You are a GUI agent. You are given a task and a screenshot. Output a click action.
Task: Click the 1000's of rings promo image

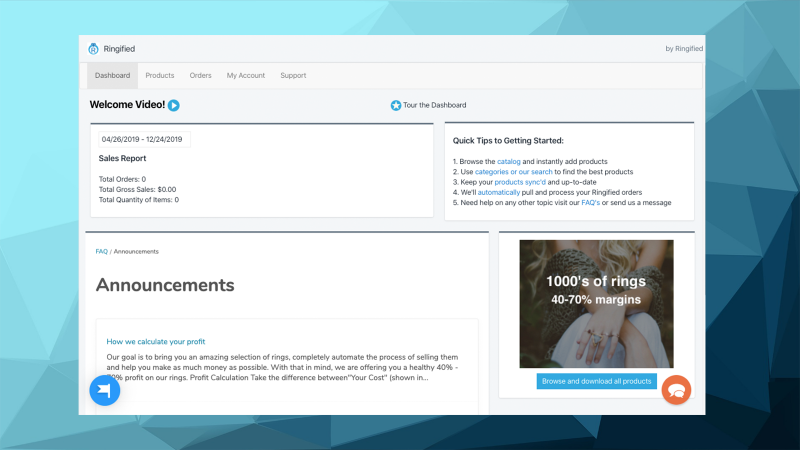tap(596, 304)
